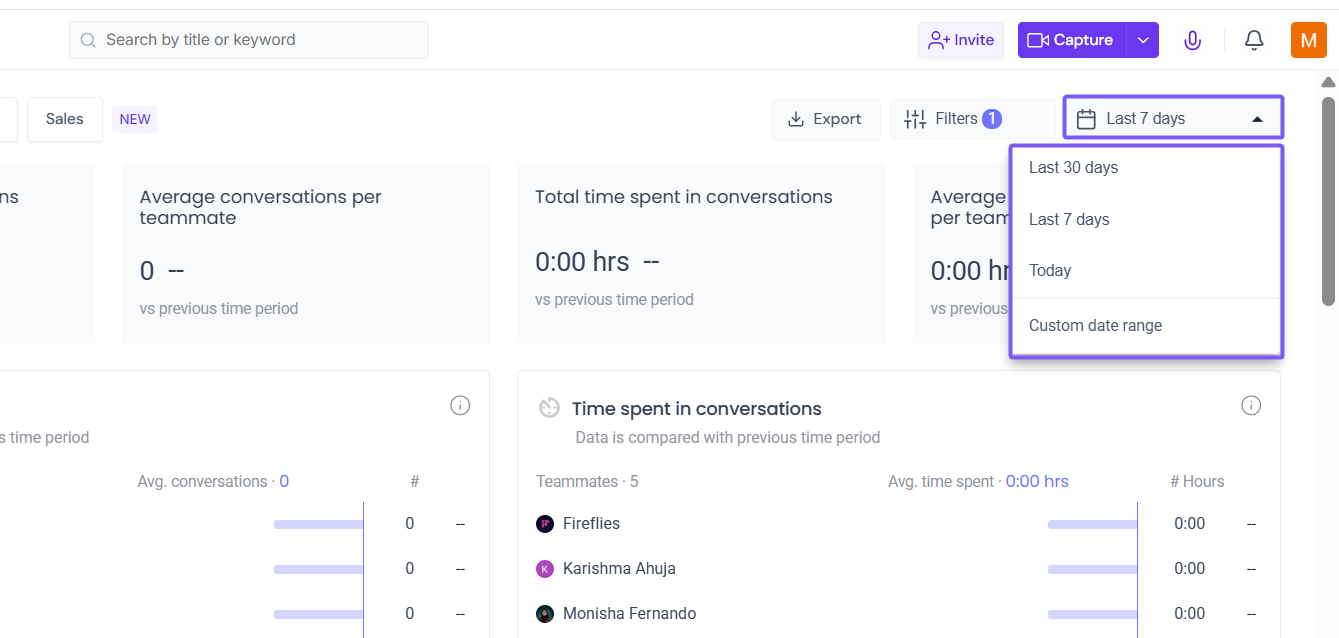Choose Today from date range menu

(x=1050, y=270)
